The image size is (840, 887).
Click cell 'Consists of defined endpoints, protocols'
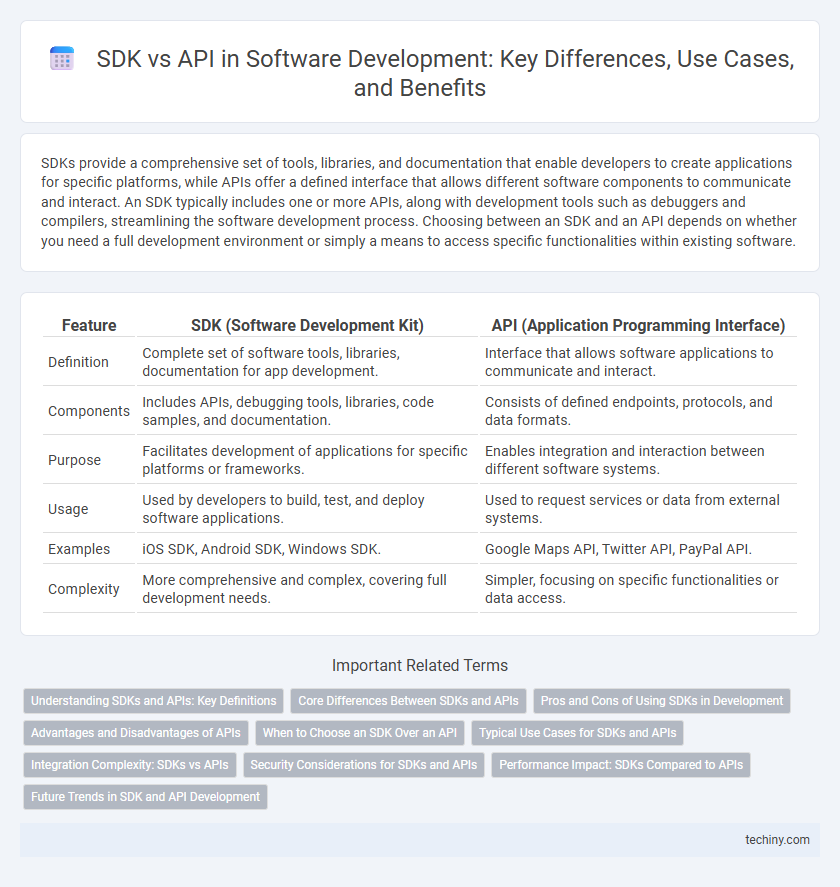(x=638, y=411)
